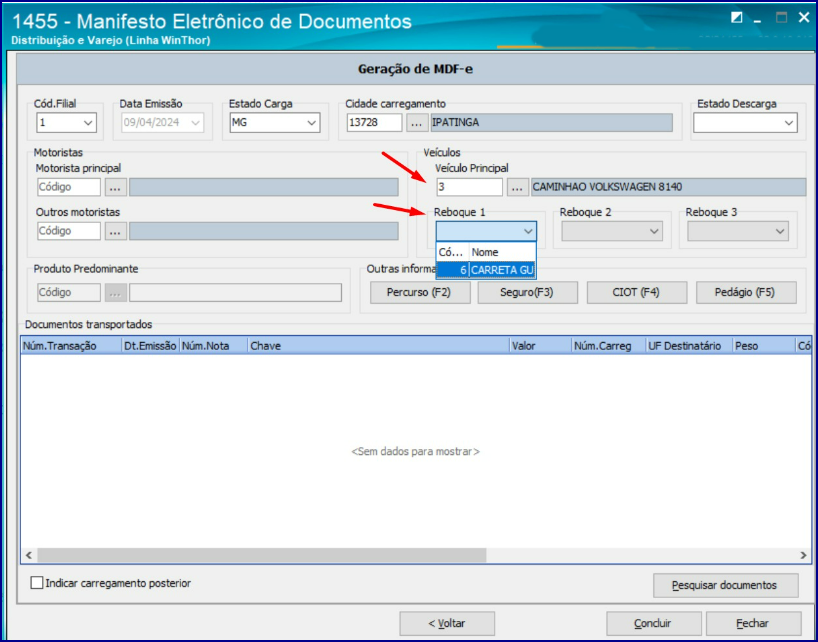
Task: Open the Reboque 2 dropdown
Action: pos(654,231)
